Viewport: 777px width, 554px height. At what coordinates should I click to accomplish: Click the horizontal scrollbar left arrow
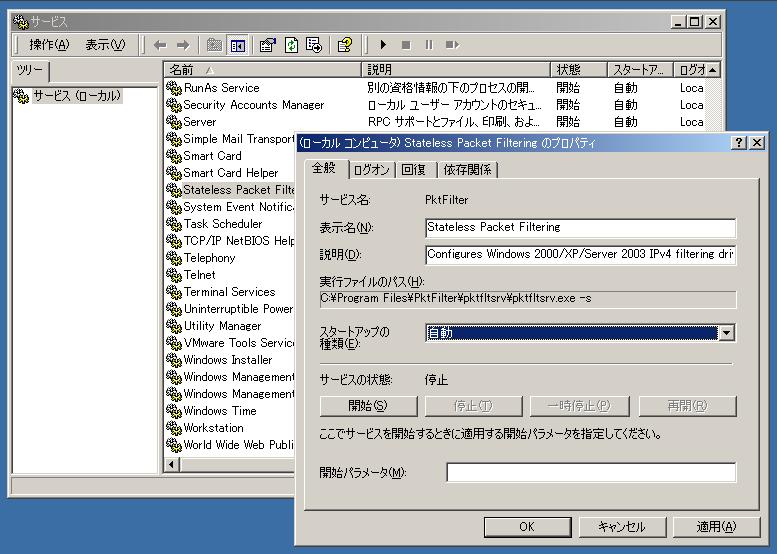pos(172,464)
